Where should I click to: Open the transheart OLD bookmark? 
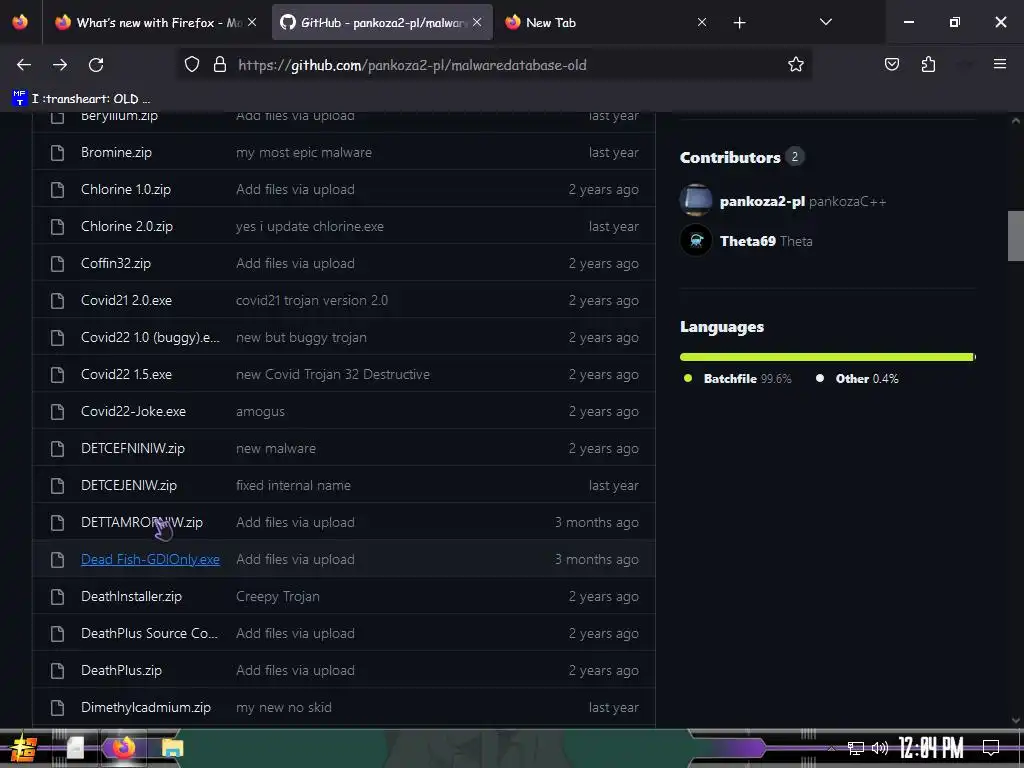pyautogui.click(x=81, y=99)
